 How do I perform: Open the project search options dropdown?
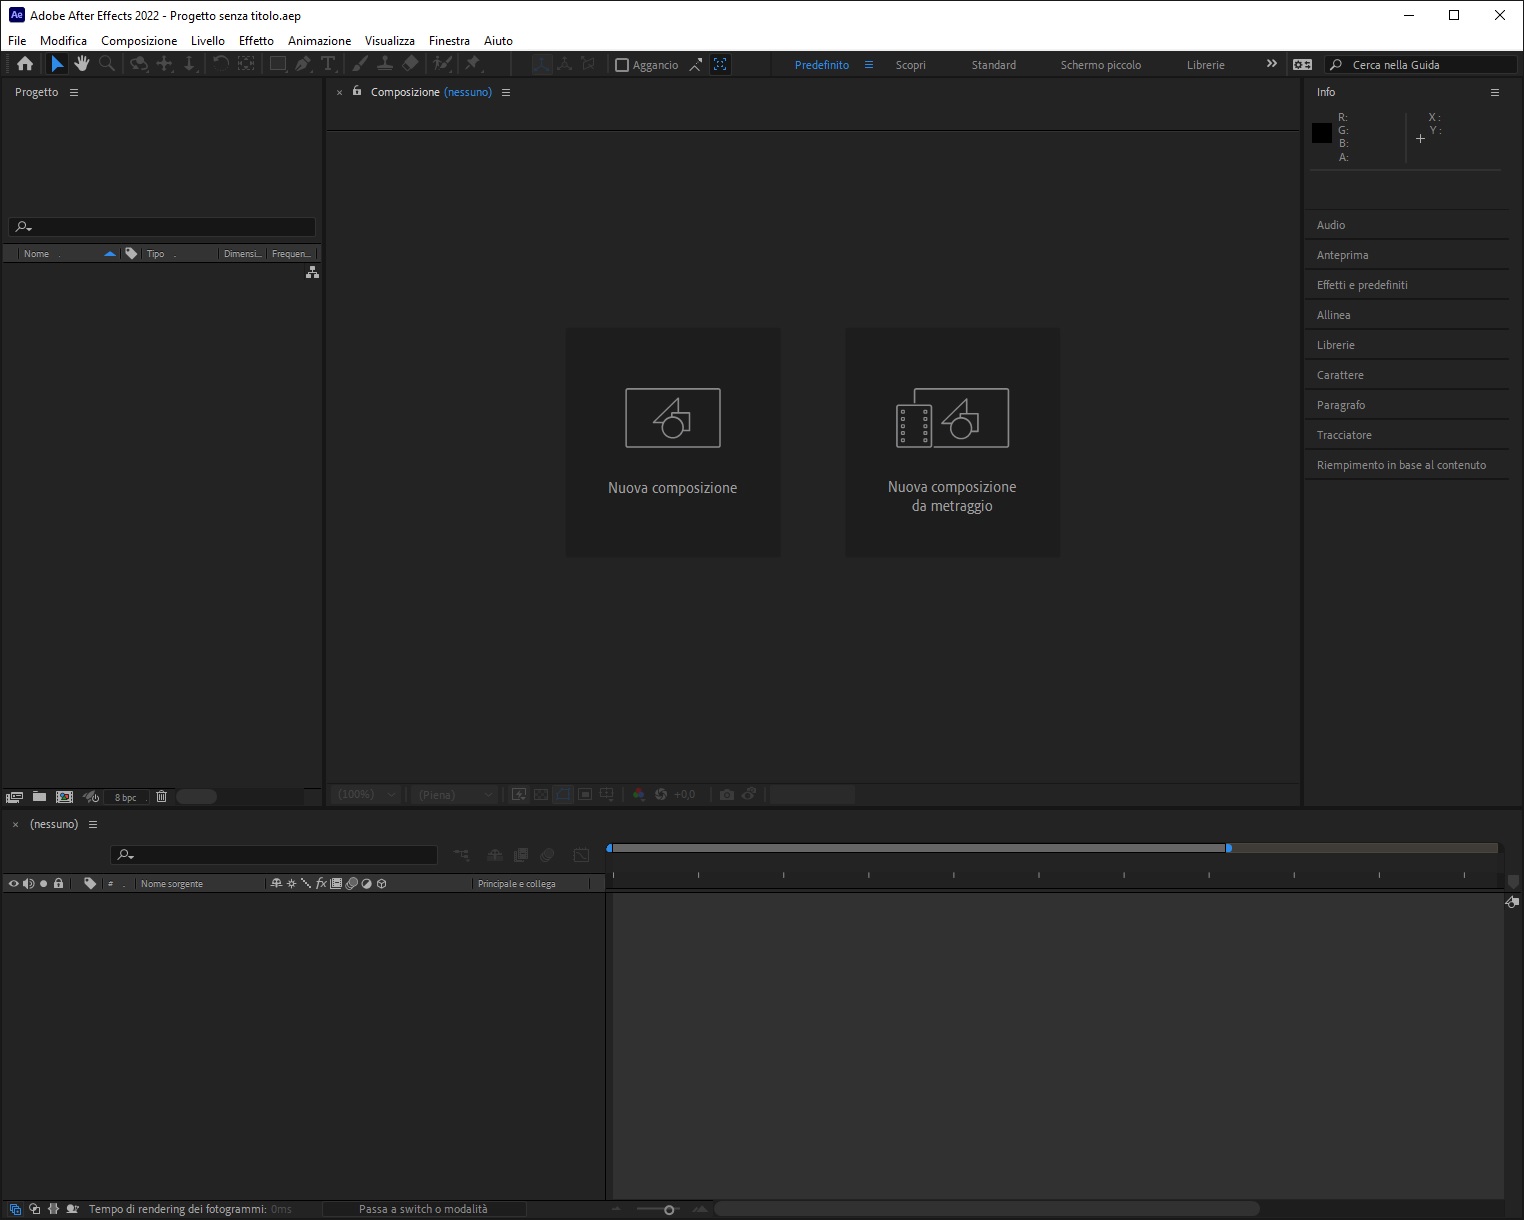pos(24,227)
